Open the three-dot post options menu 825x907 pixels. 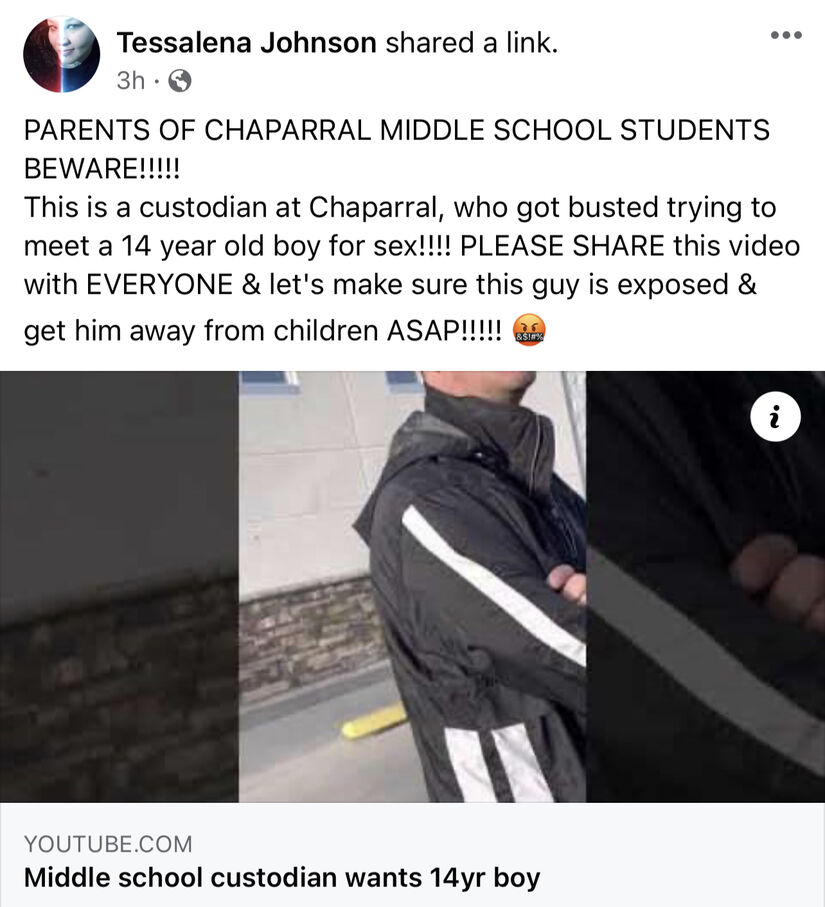(786, 35)
